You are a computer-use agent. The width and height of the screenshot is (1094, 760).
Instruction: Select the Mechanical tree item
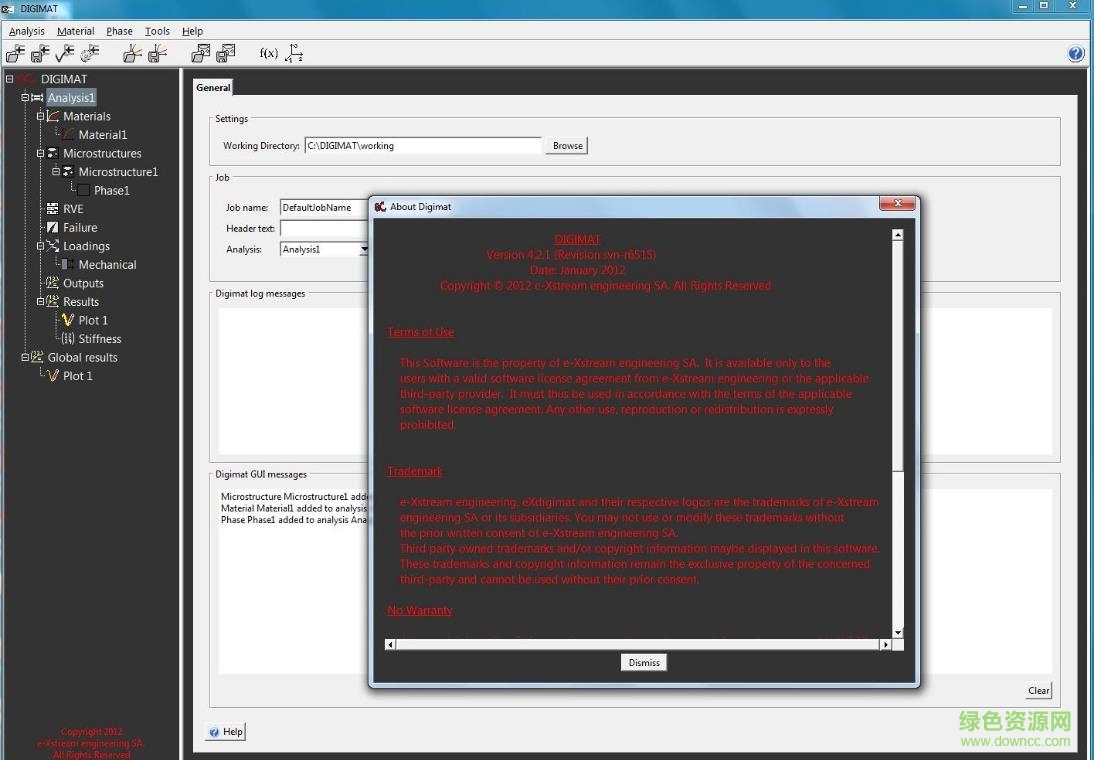click(107, 264)
